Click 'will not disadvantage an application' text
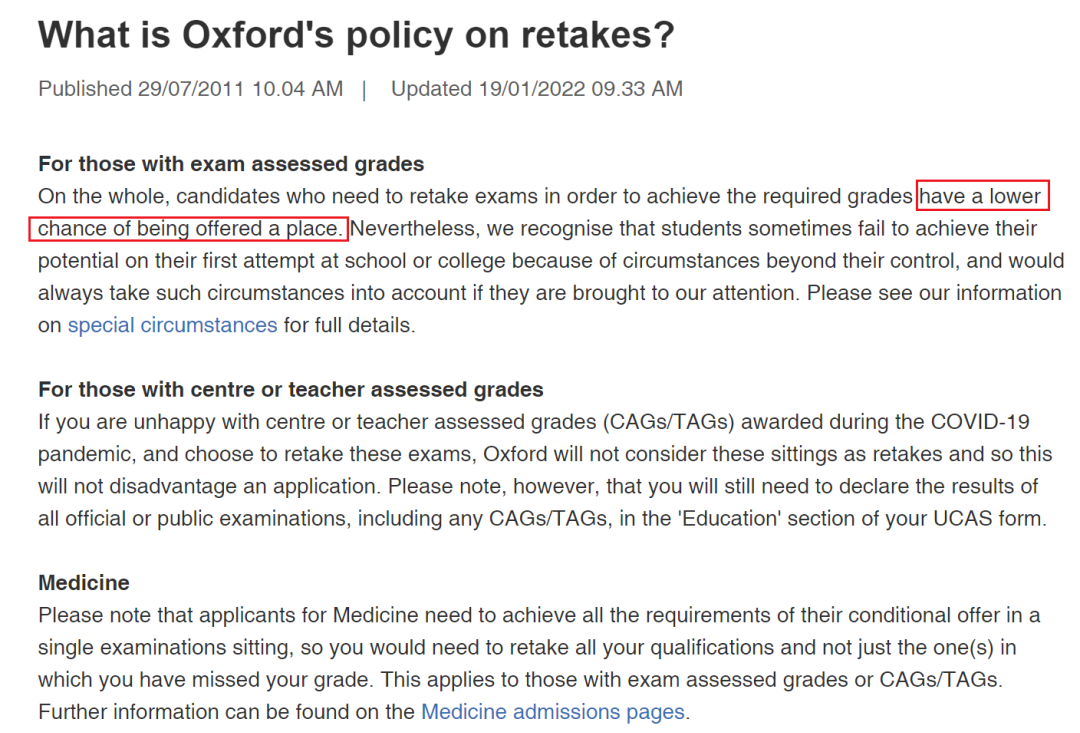1080x733 pixels. [207, 486]
